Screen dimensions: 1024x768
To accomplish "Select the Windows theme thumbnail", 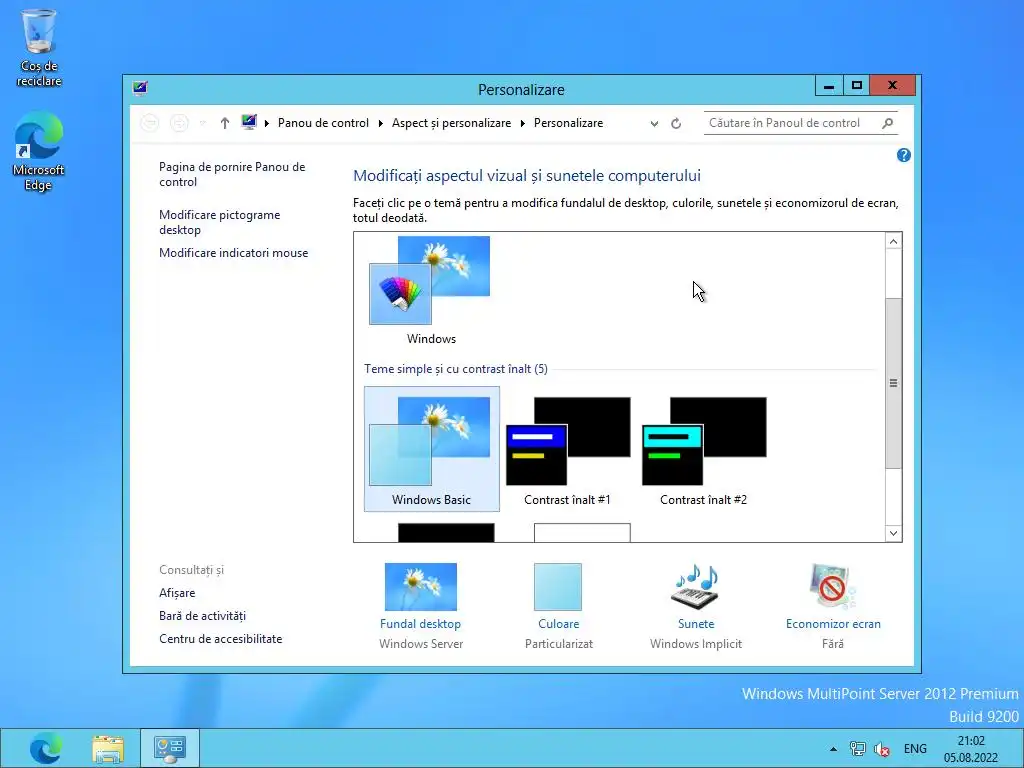I will click(x=431, y=291).
